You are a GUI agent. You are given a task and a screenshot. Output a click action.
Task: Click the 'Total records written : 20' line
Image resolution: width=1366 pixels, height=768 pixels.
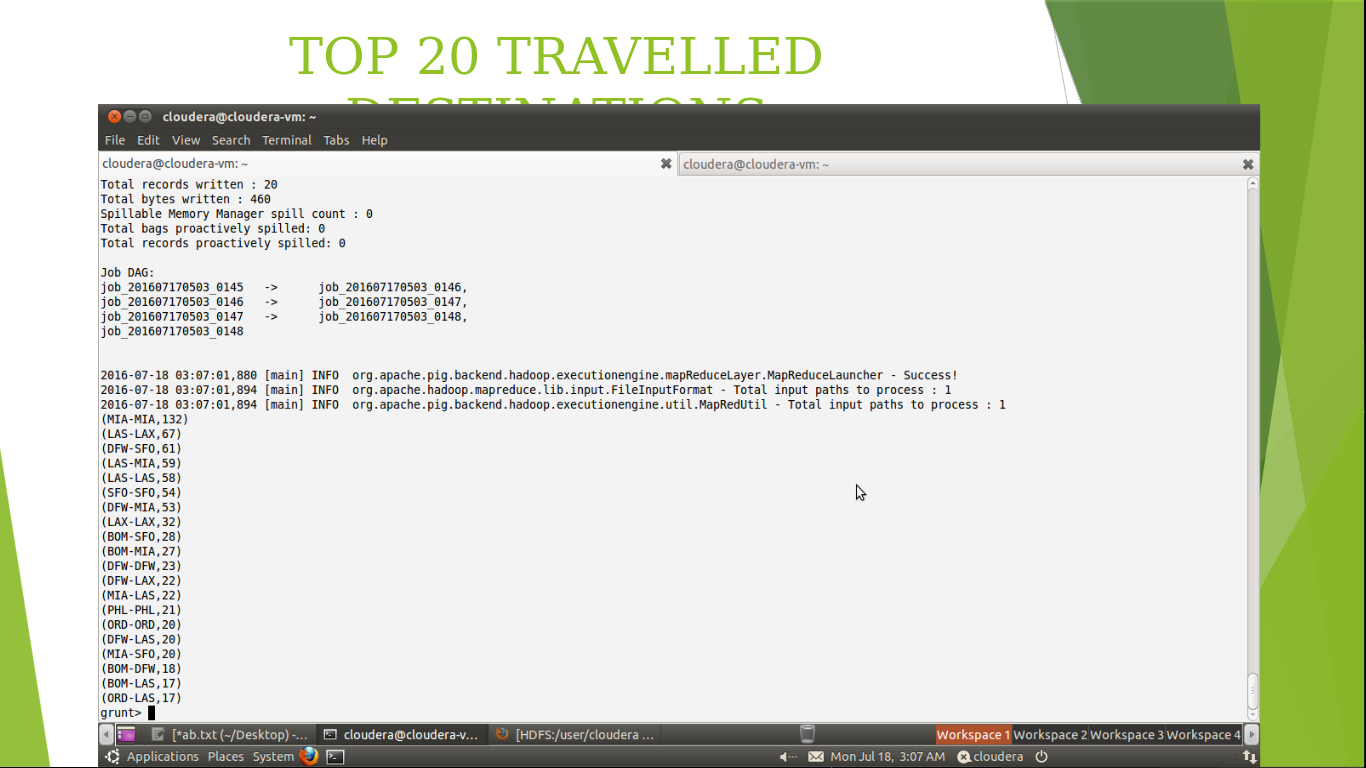189,185
